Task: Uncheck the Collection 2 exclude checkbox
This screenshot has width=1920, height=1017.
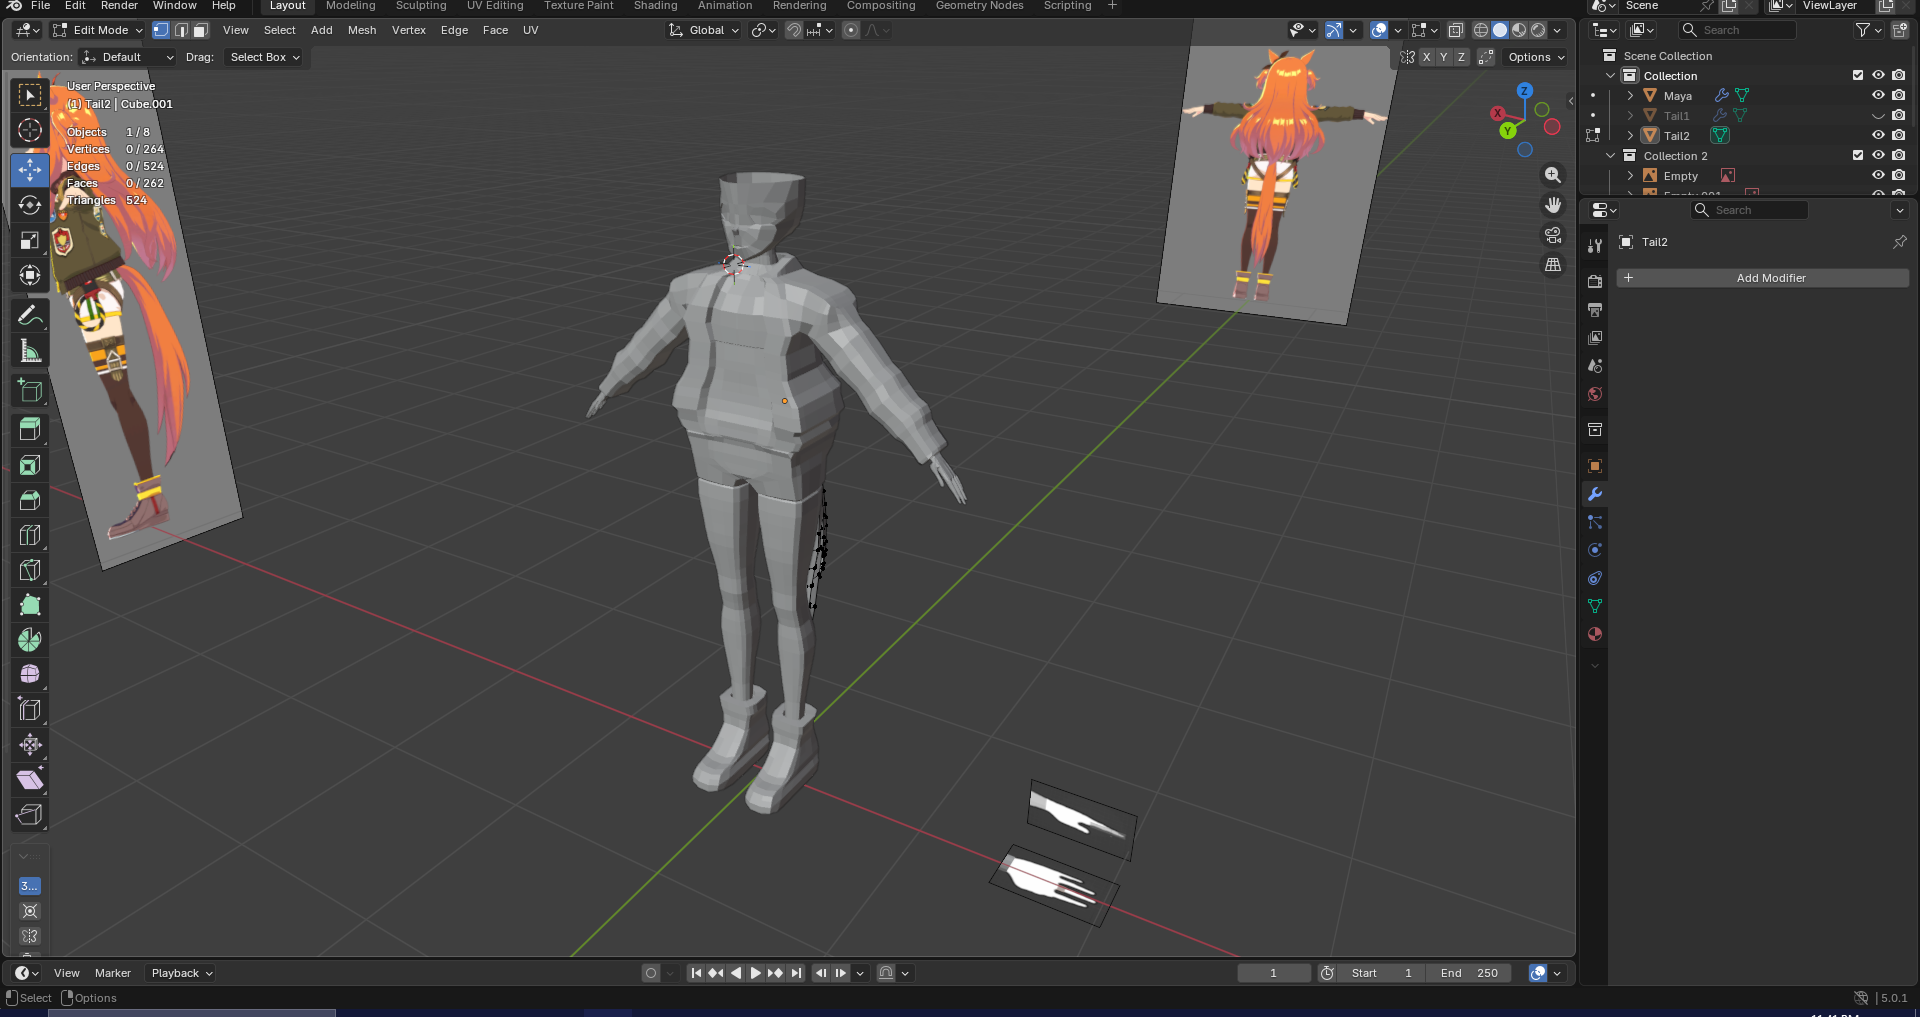Action: (x=1858, y=156)
